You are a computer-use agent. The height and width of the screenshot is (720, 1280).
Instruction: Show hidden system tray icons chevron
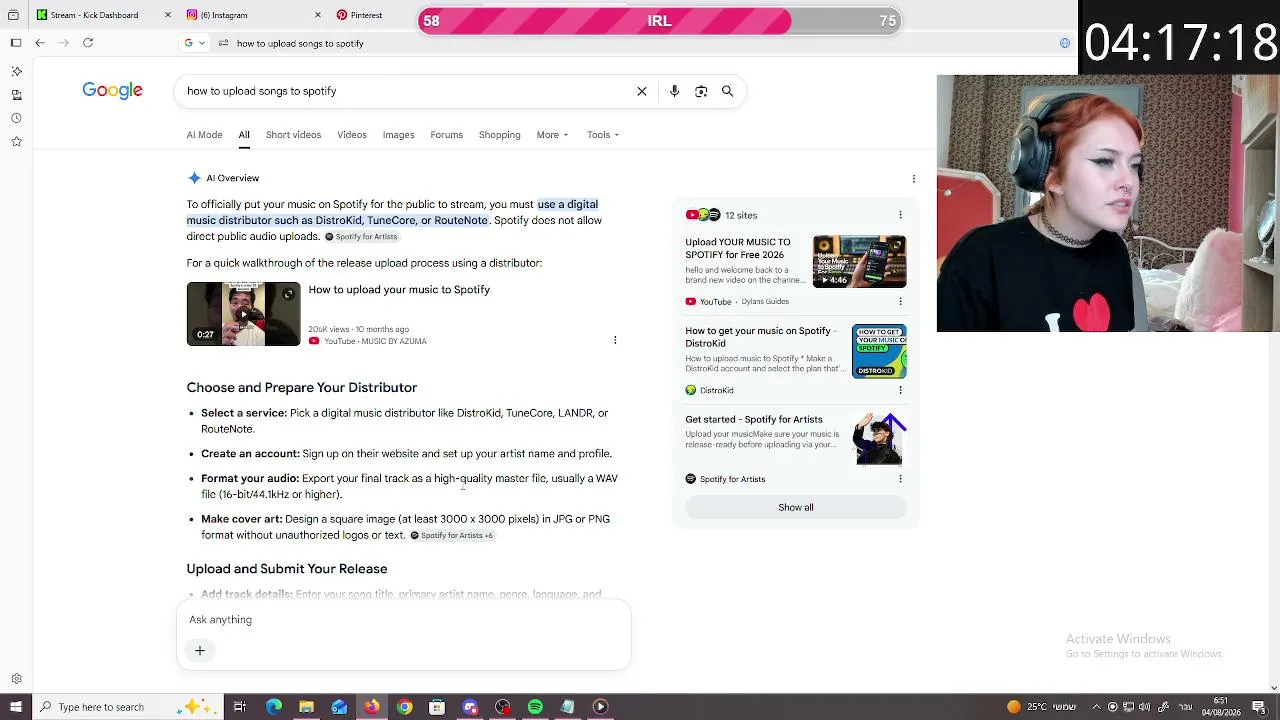(x=1097, y=707)
